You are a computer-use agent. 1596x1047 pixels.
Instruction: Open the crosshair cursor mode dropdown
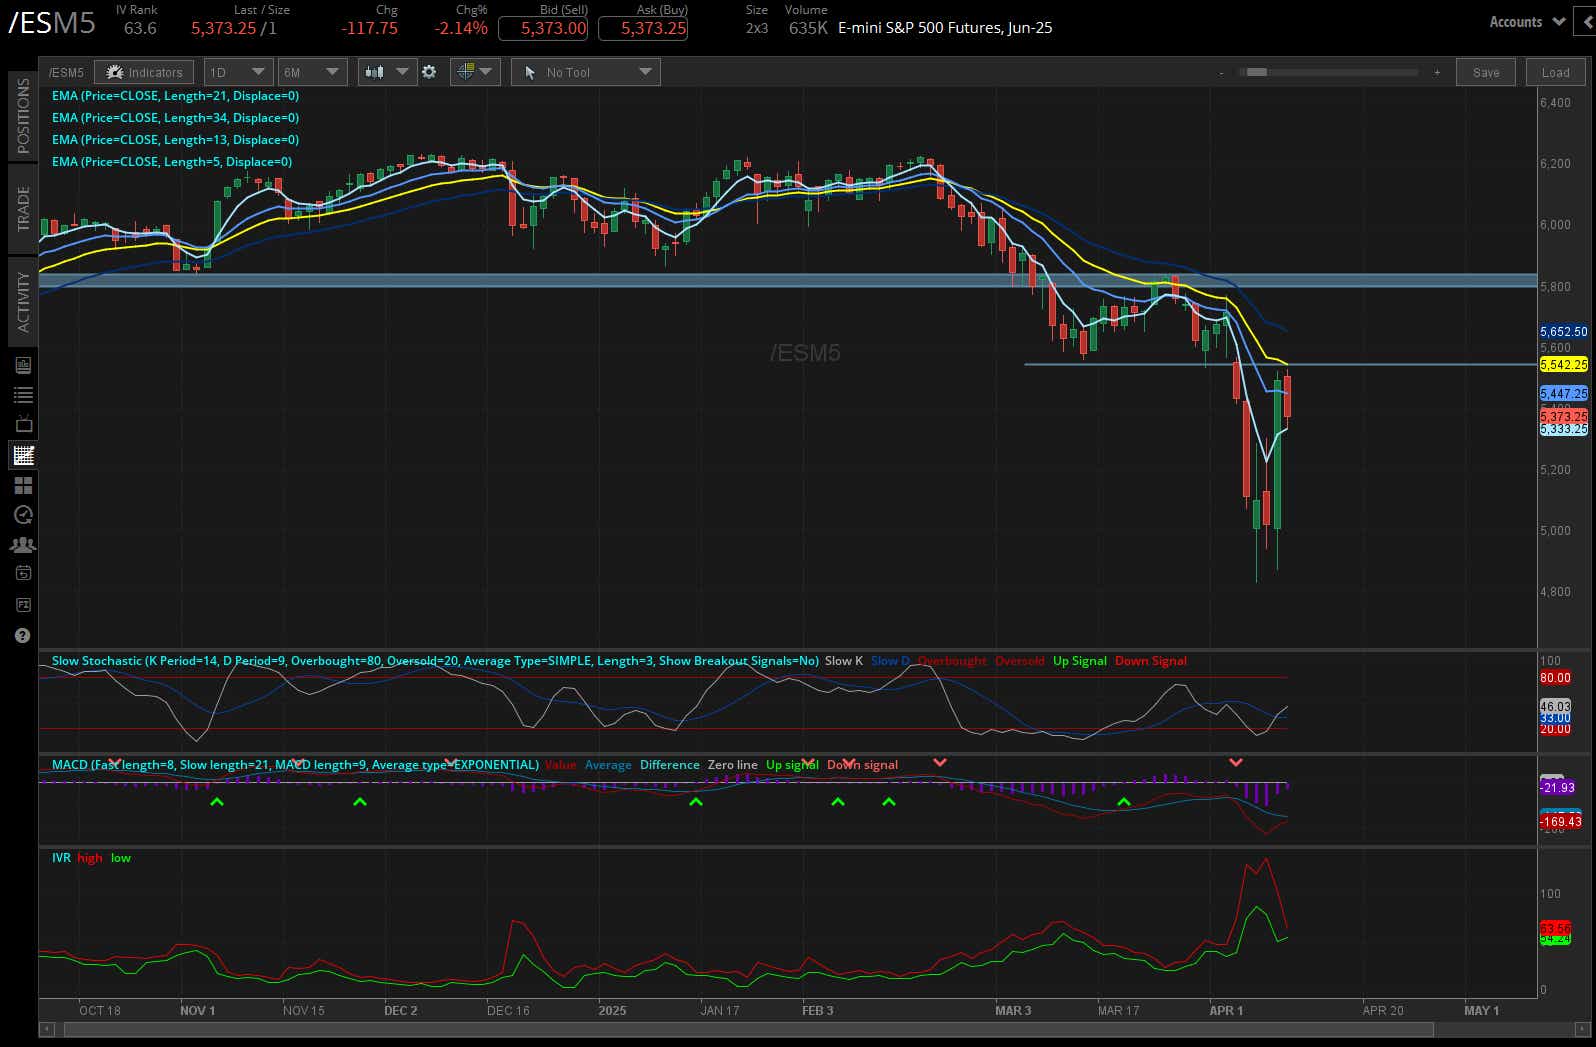click(475, 72)
